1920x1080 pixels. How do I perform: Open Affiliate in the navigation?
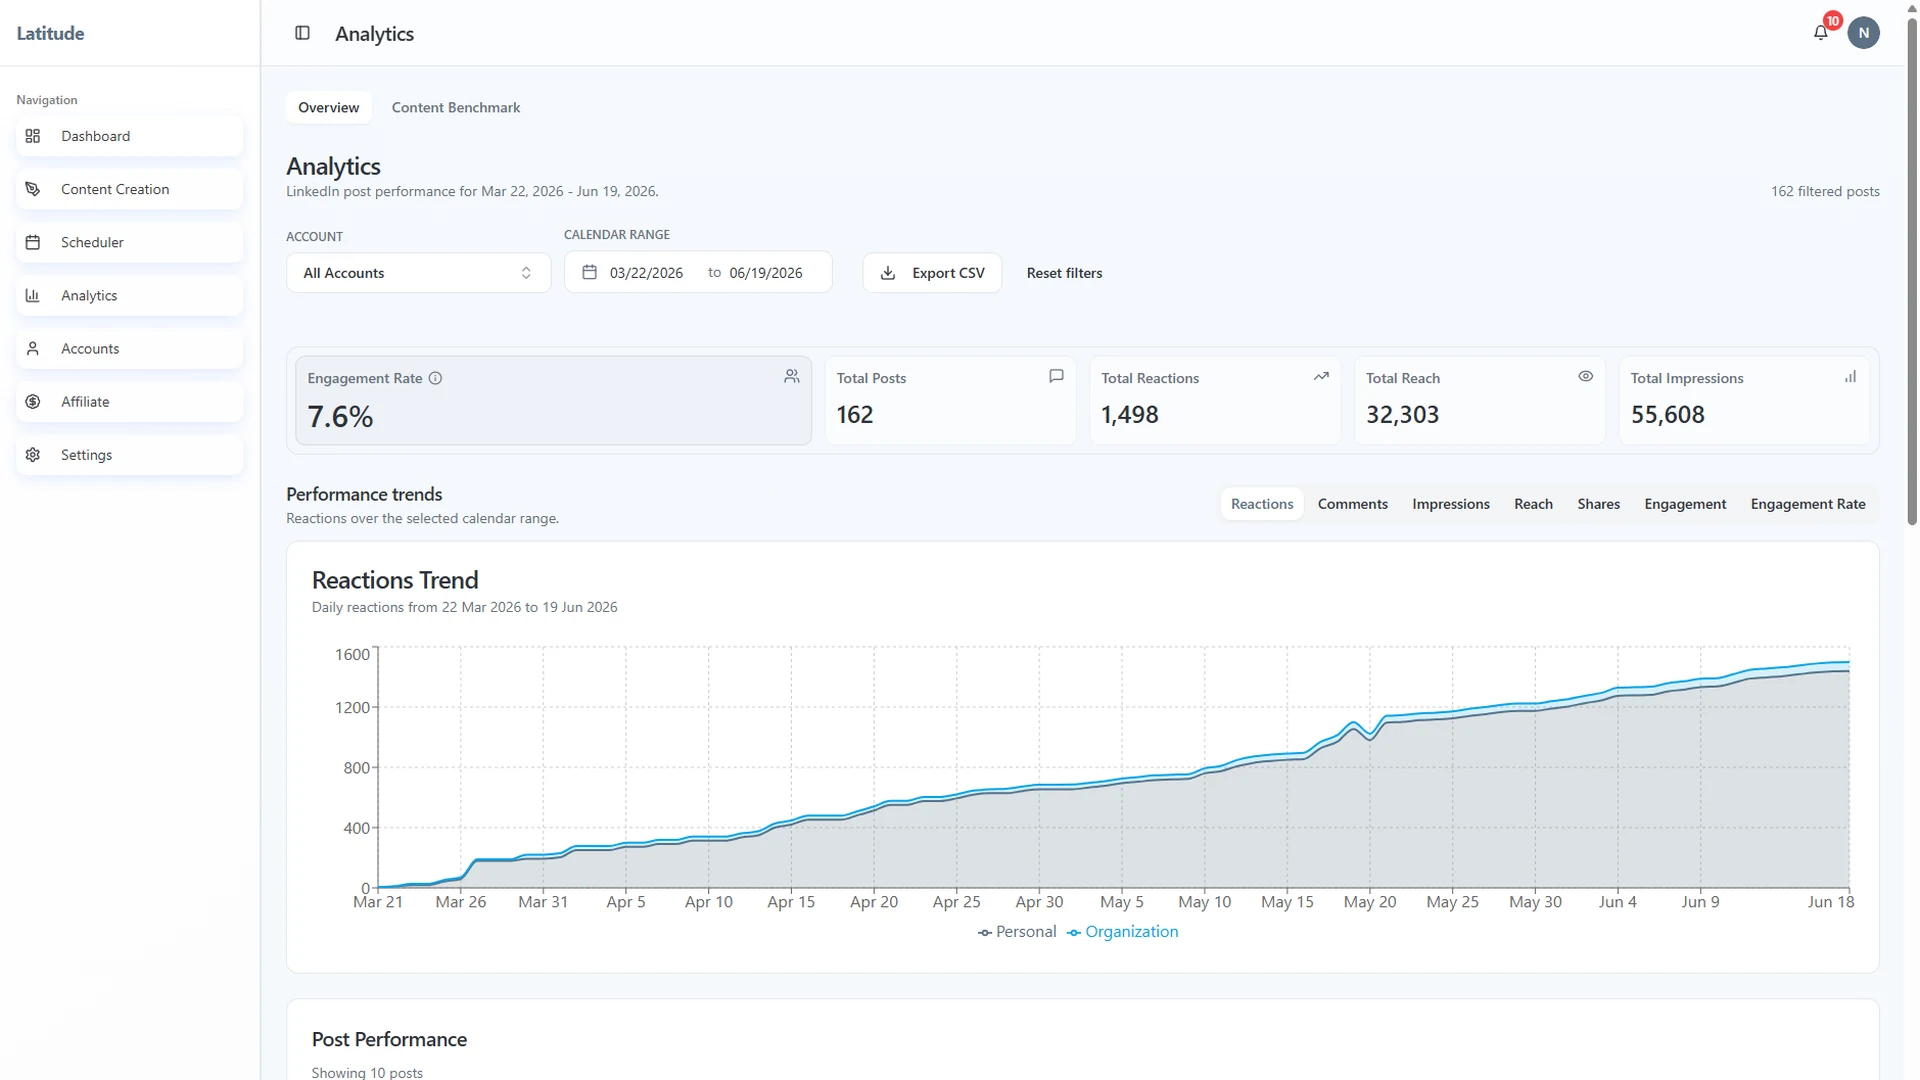[x=129, y=401]
